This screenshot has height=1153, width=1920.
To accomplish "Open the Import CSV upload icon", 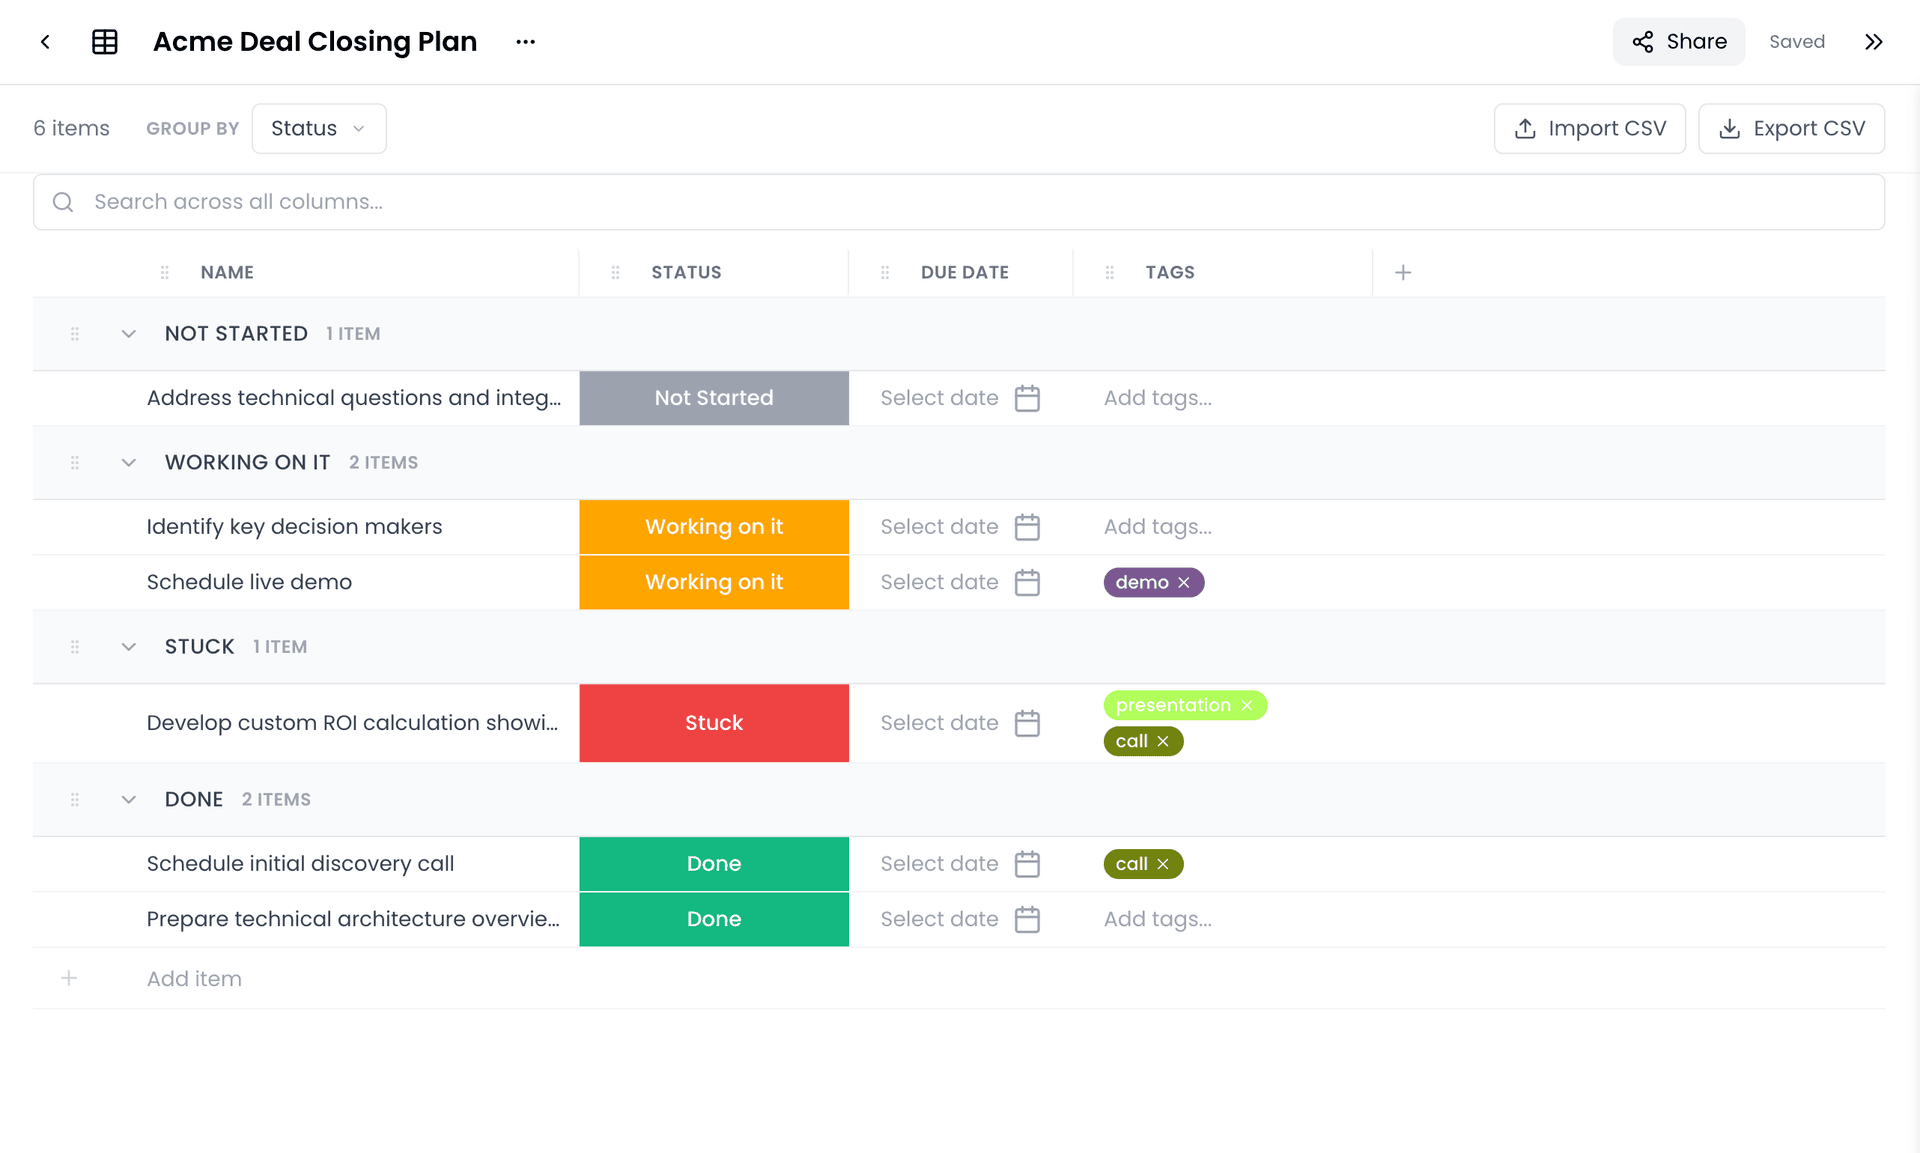I will [1524, 128].
